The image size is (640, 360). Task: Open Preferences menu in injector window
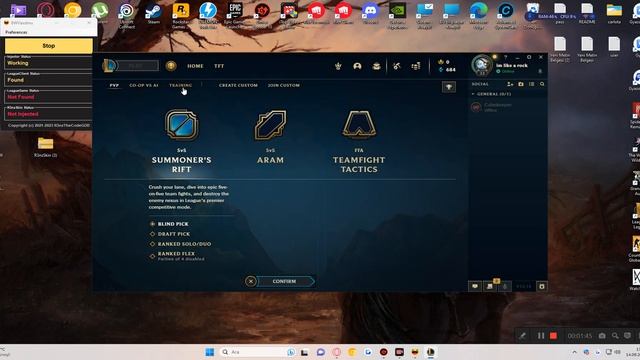coord(16,32)
